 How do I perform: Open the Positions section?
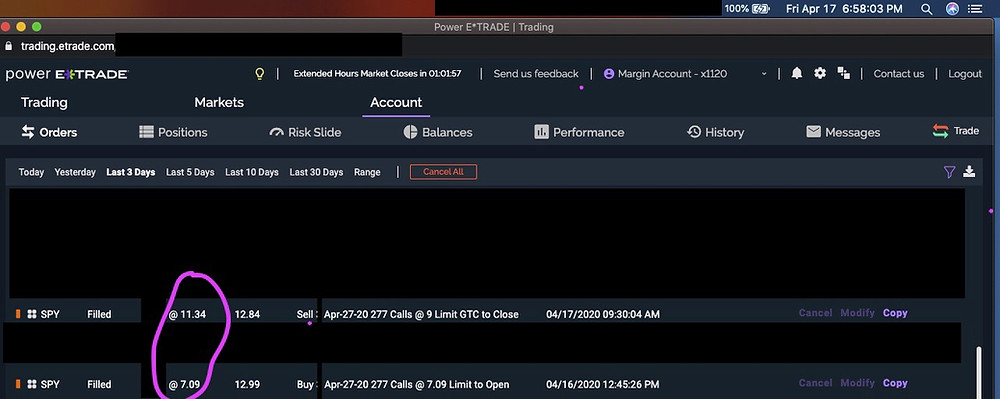tap(173, 133)
